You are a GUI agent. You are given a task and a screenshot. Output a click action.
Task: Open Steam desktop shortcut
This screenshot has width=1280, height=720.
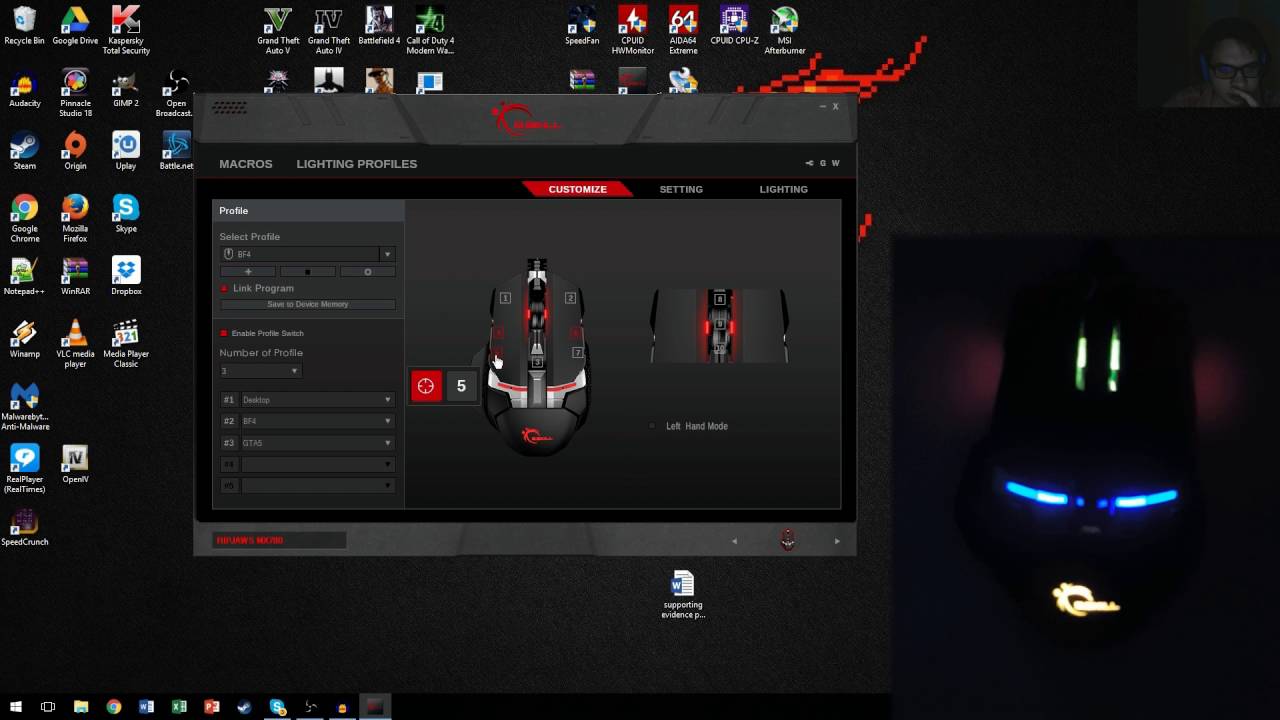pos(25,151)
